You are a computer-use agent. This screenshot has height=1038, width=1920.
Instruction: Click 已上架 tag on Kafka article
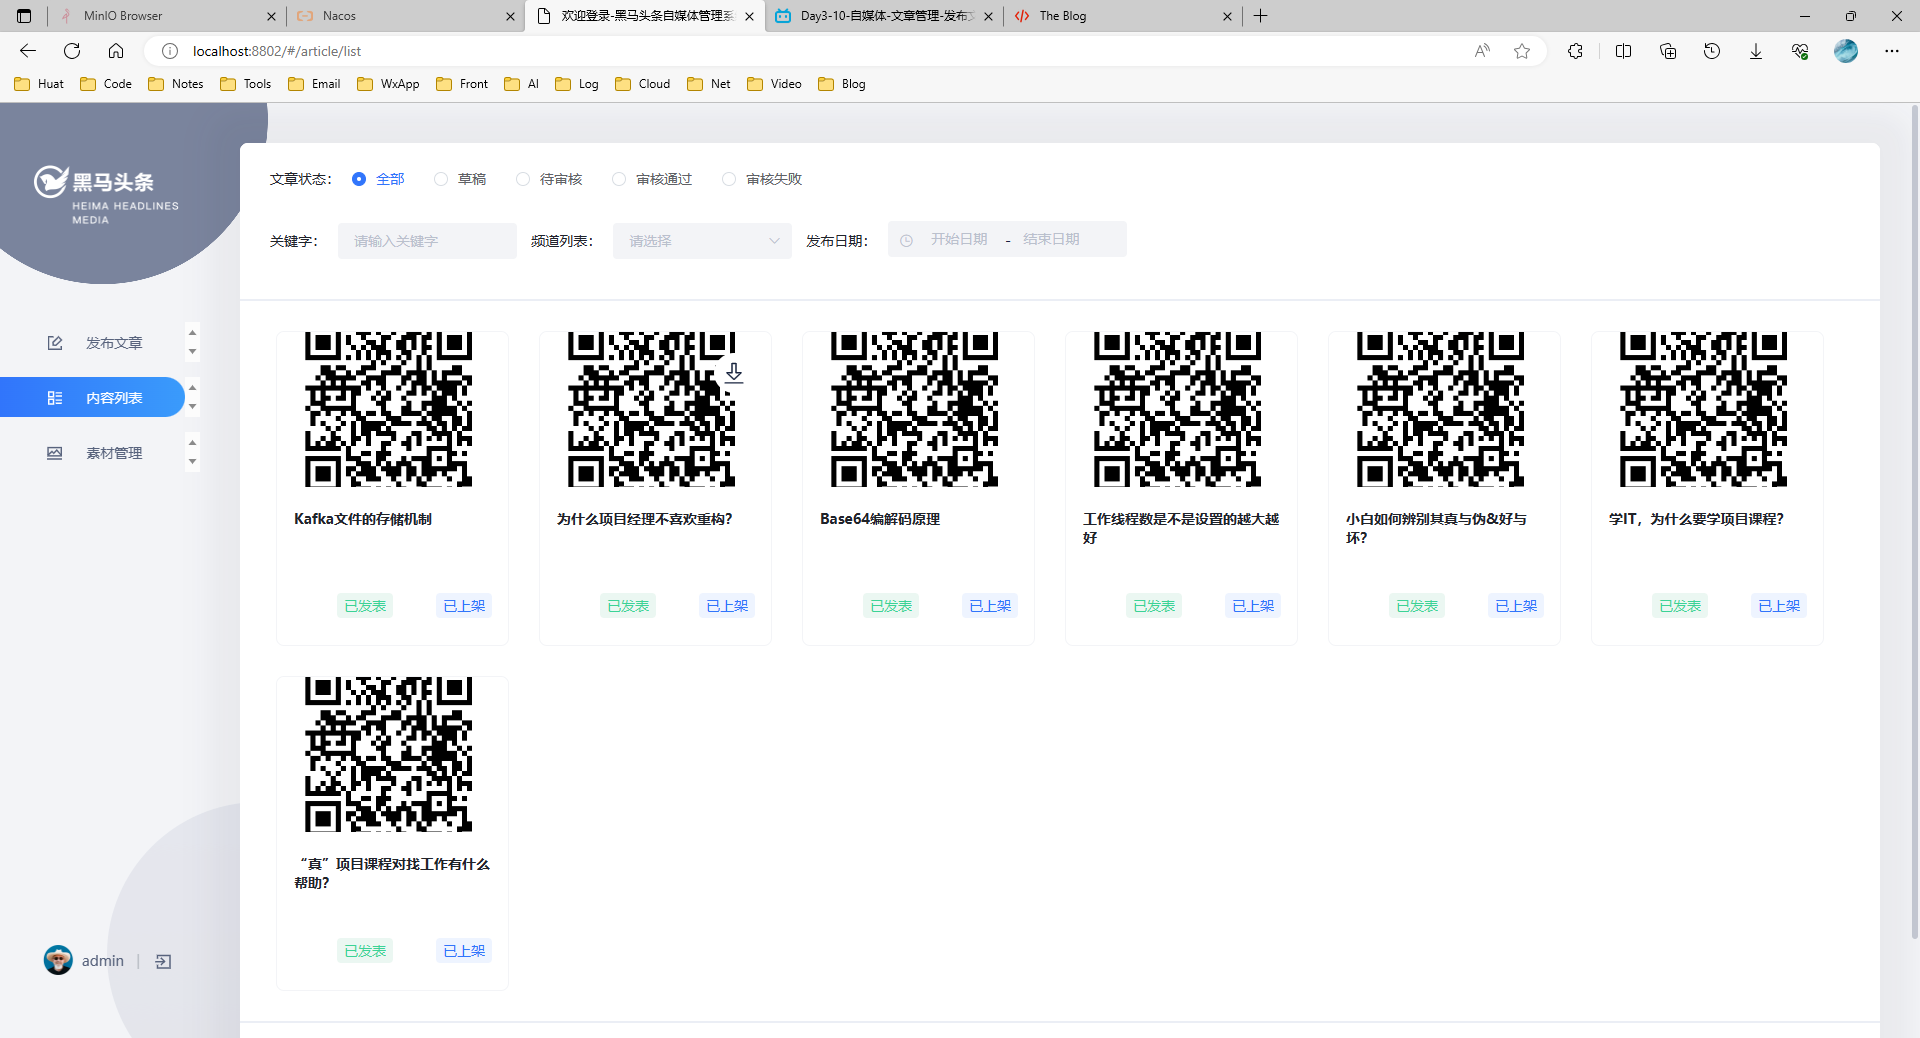coord(464,606)
